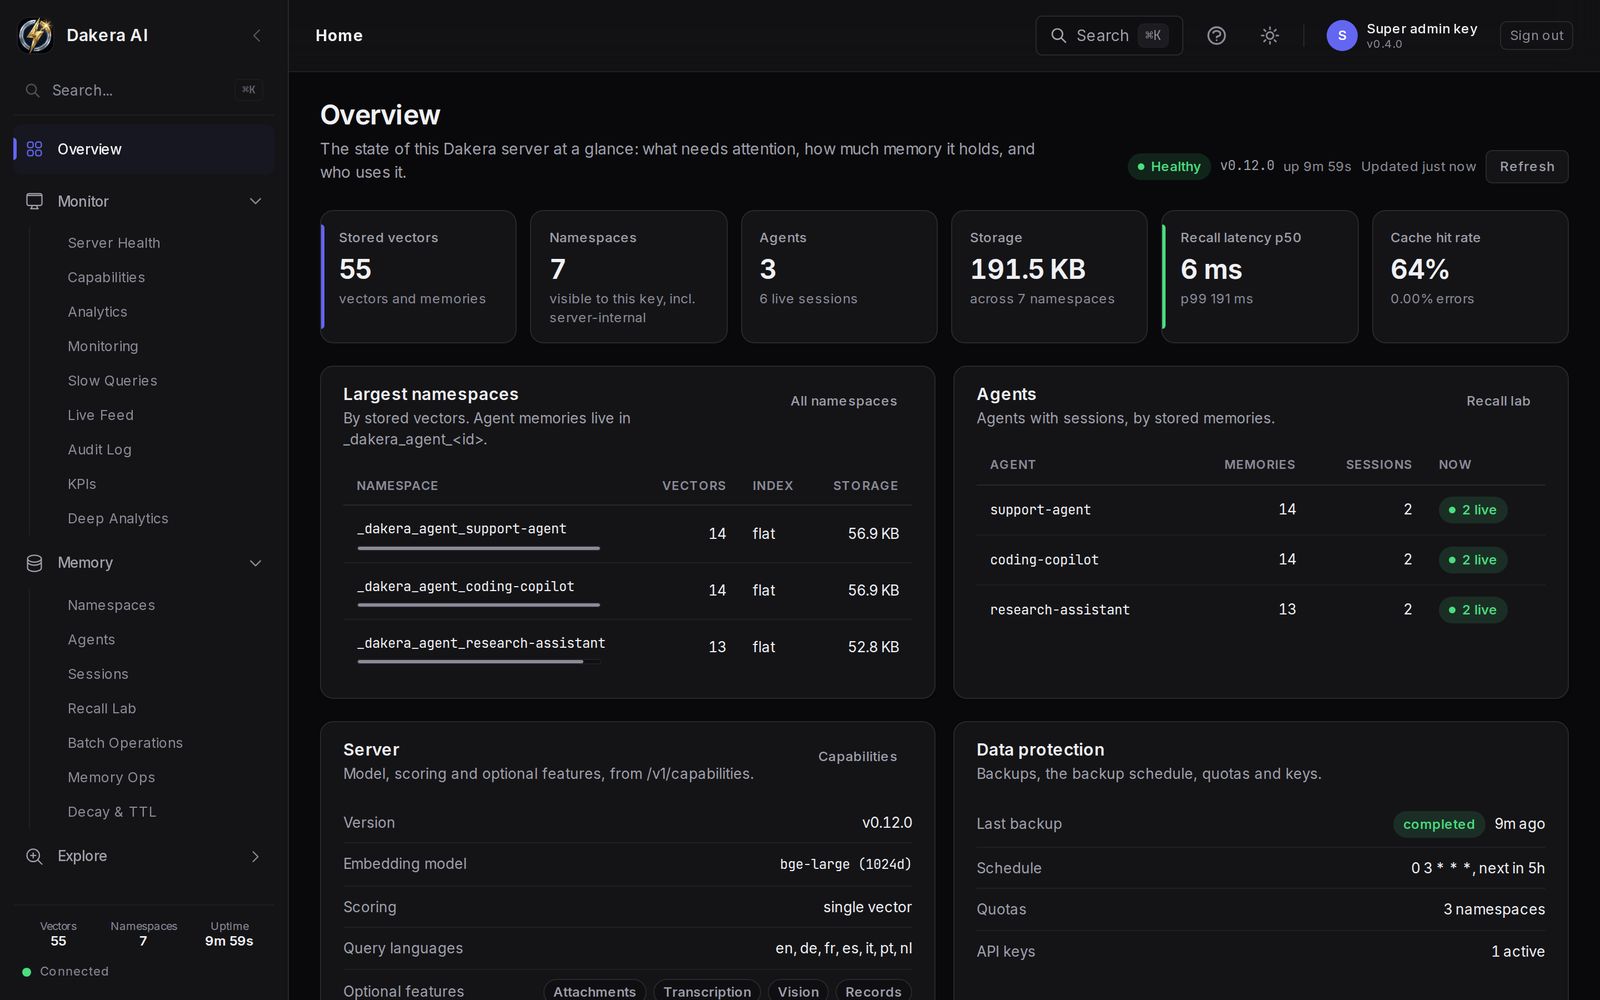The height and width of the screenshot is (1000, 1600).
Task: Open Recall Lab in the sidebar
Action: [x=102, y=709]
